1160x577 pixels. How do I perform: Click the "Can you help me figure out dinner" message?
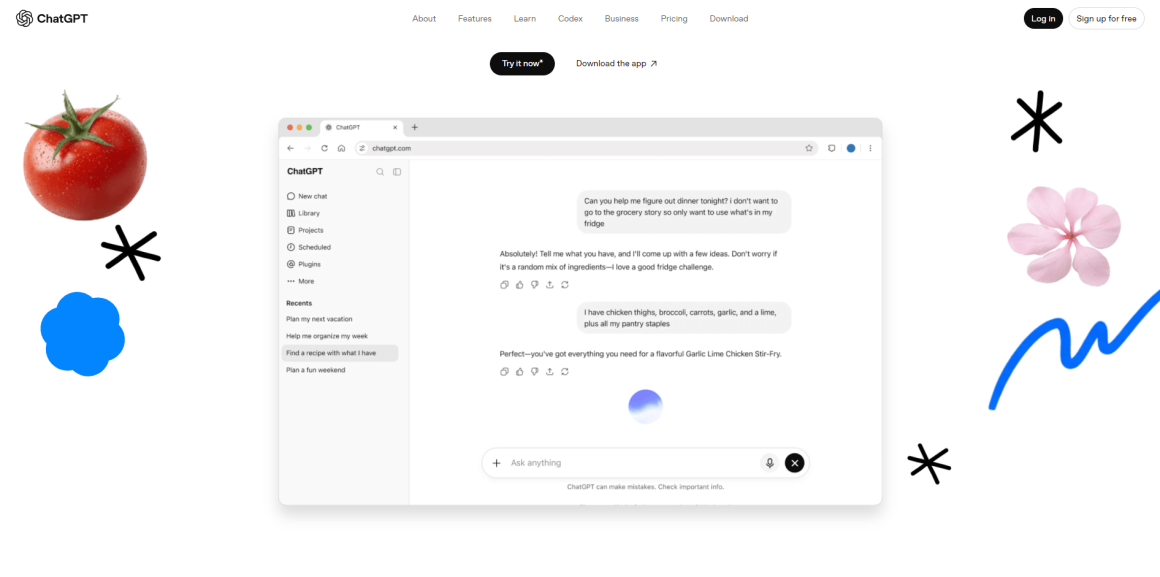point(684,212)
